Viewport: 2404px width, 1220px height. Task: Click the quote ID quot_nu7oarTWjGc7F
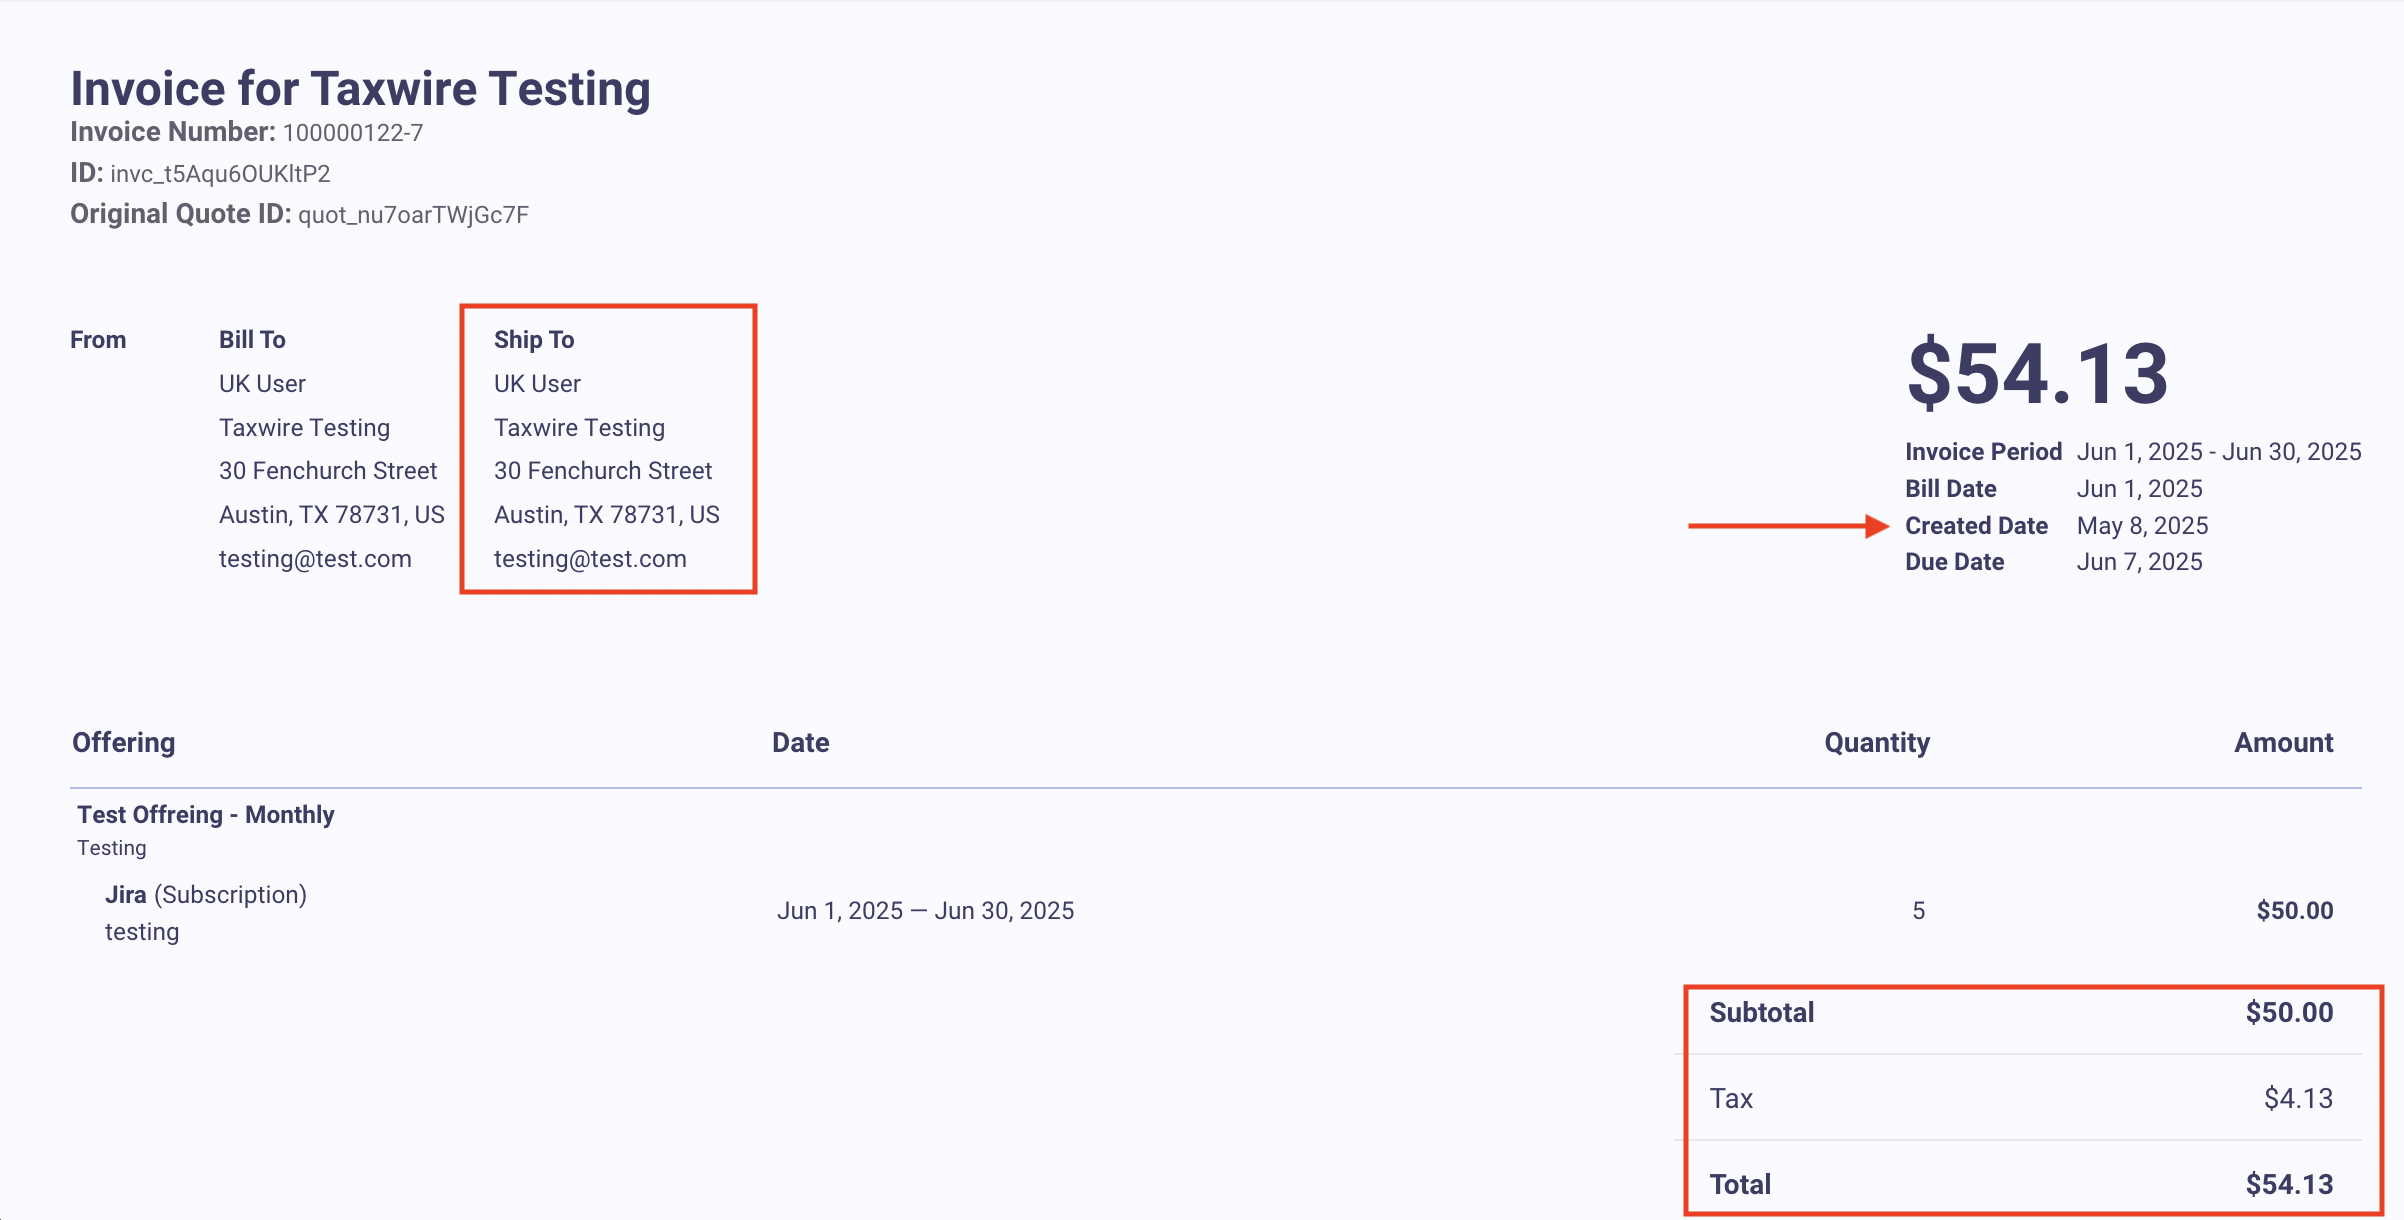click(x=413, y=215)
